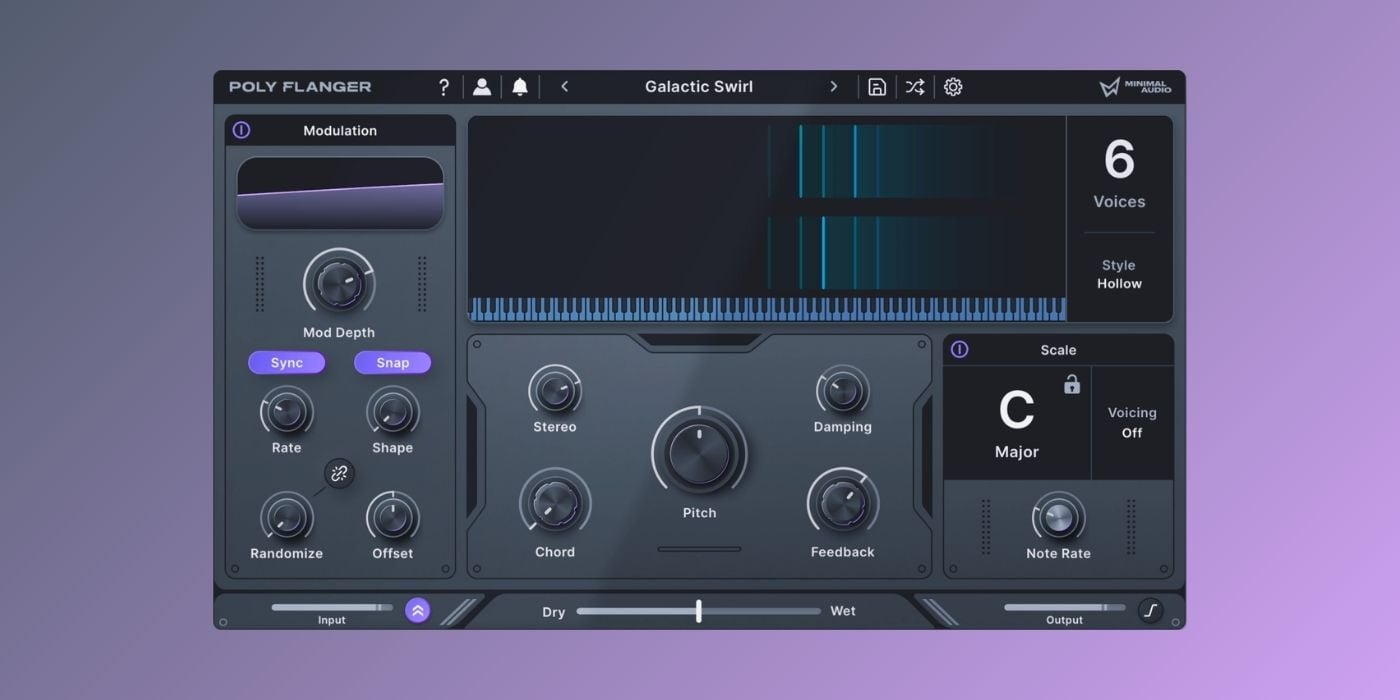Click the user account icon
Image resolution: width=1400 pixels, height=700 pixels.
point(482,87)
